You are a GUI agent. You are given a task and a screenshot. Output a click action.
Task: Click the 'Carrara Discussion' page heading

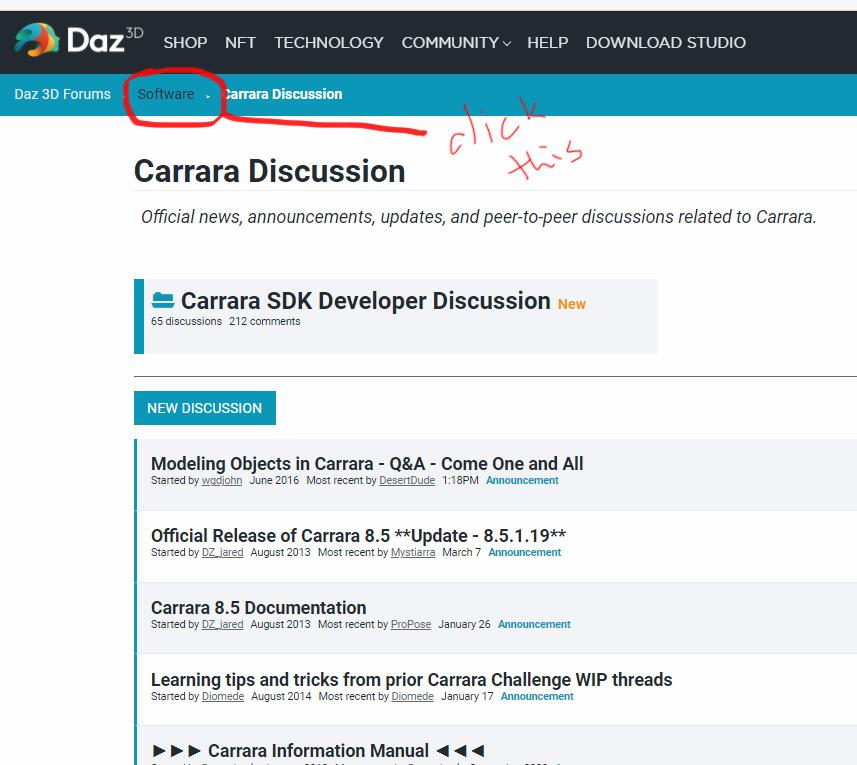point(269,171)
